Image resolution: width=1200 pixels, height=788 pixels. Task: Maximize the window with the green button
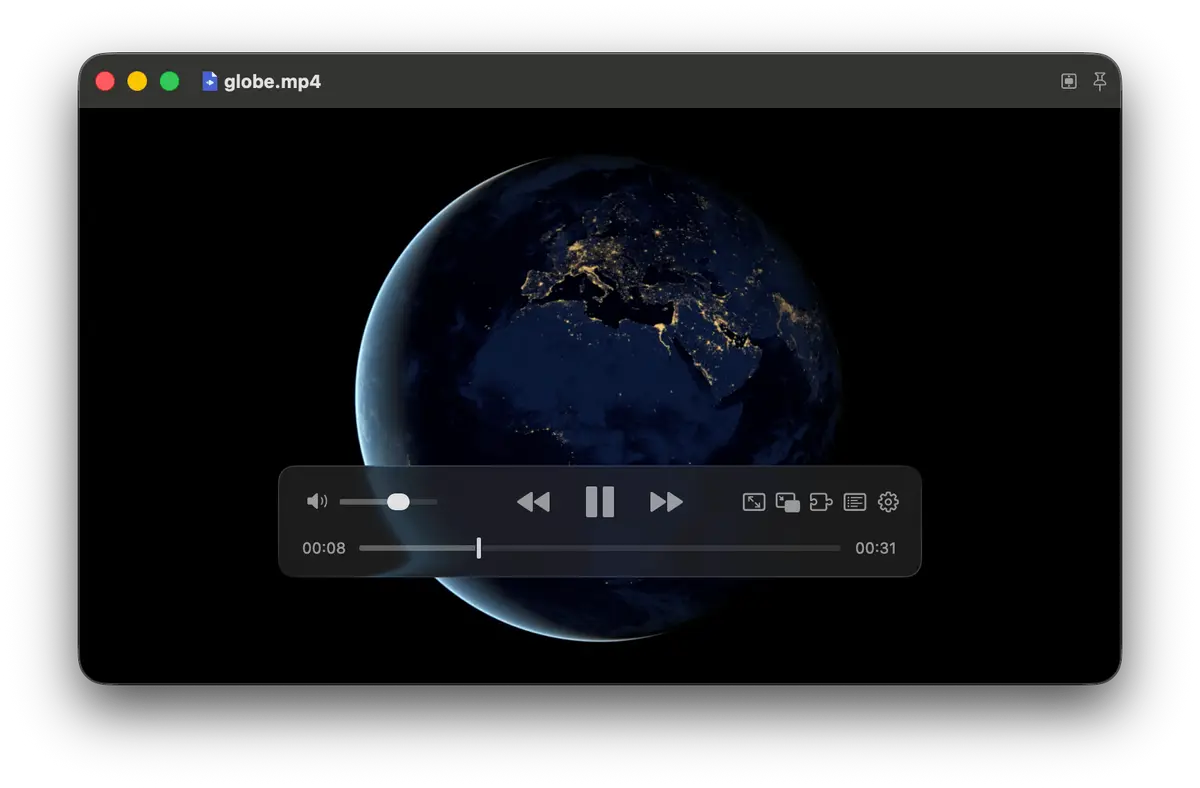pos(170,81)
